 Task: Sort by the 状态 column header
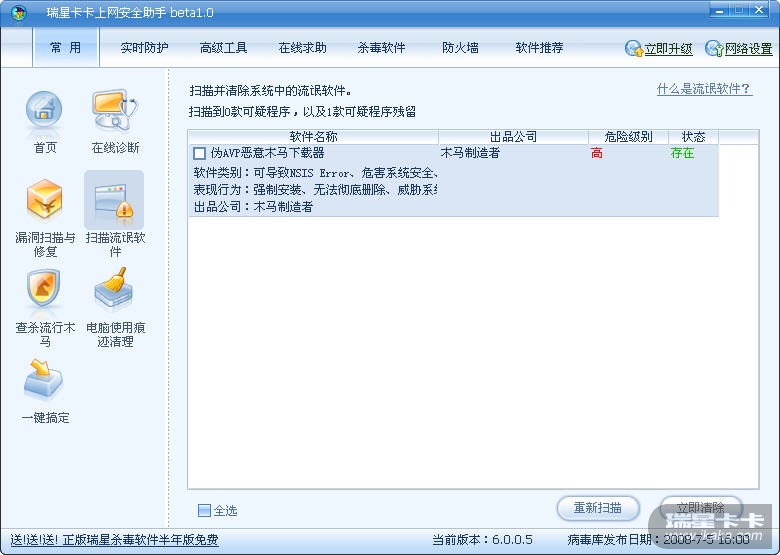point(693,137)
